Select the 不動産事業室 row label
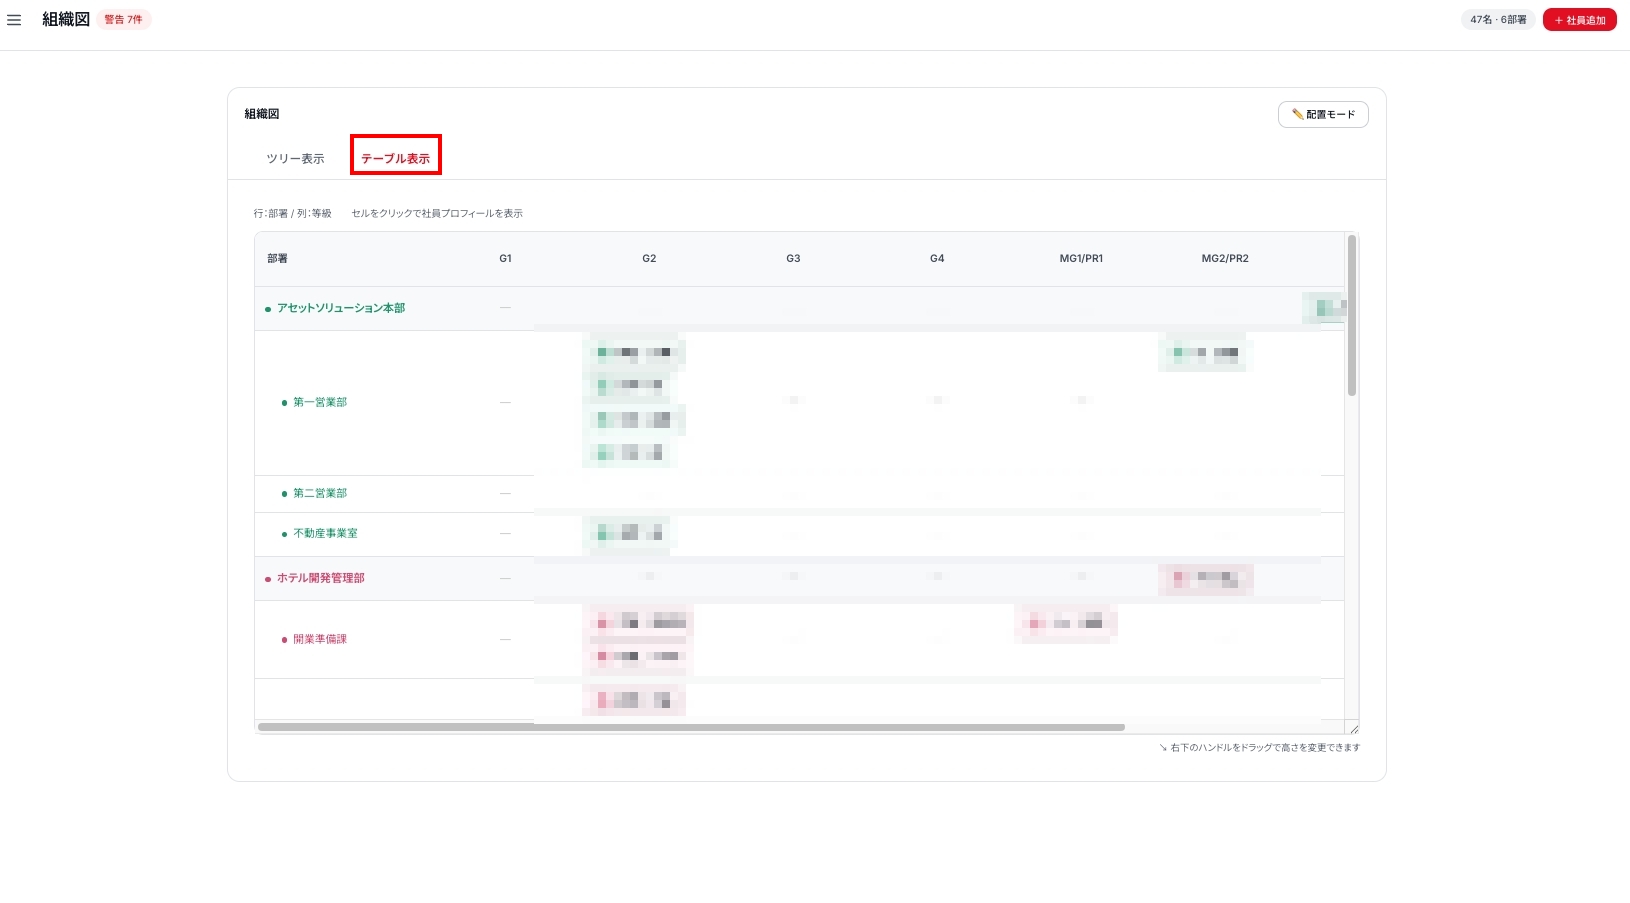 click(x=325, y=533)
